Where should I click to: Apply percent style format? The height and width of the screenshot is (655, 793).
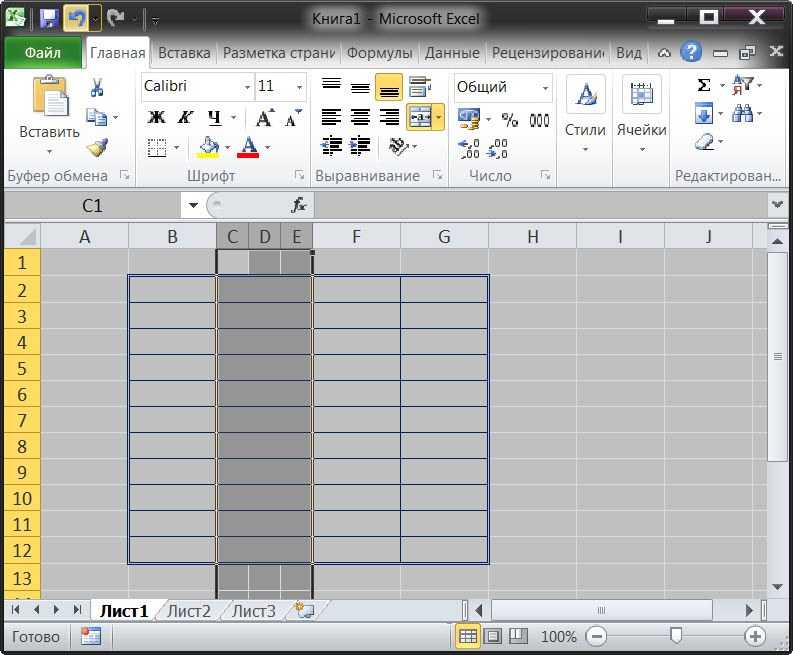pos(509,120)
